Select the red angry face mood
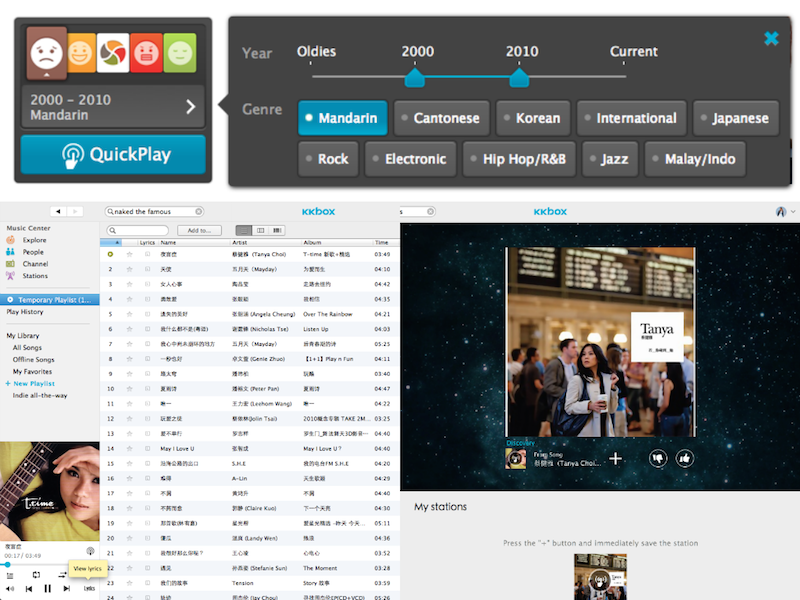 click(x=146, y=53)
